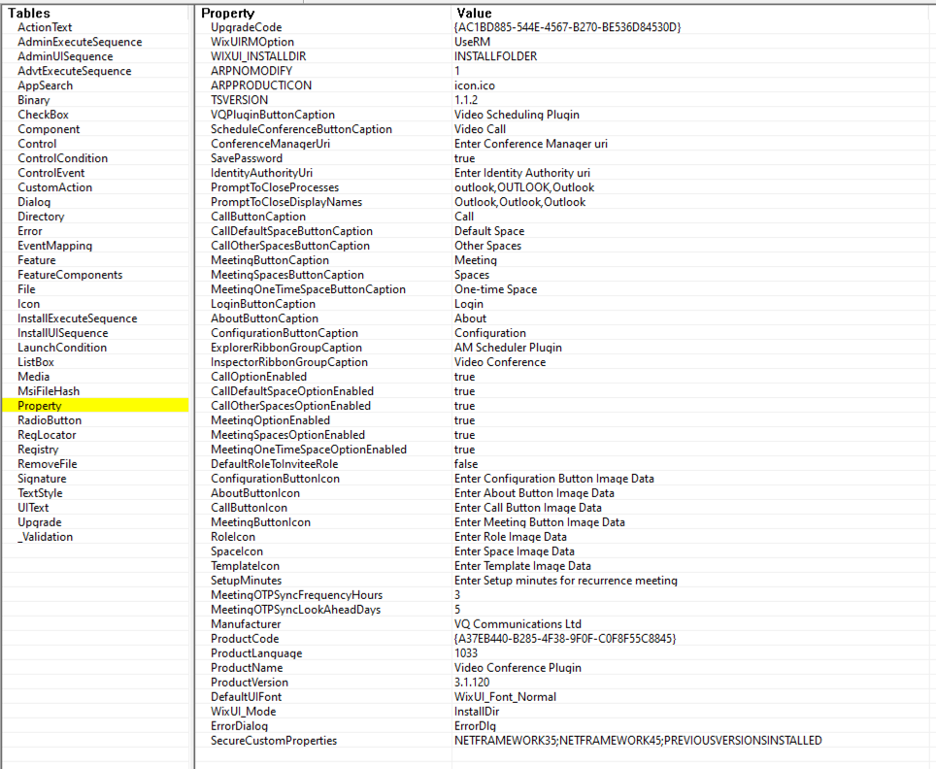Select Enter Conference Manager uri value
Viewport: 936px width, 770px height.
531,144
